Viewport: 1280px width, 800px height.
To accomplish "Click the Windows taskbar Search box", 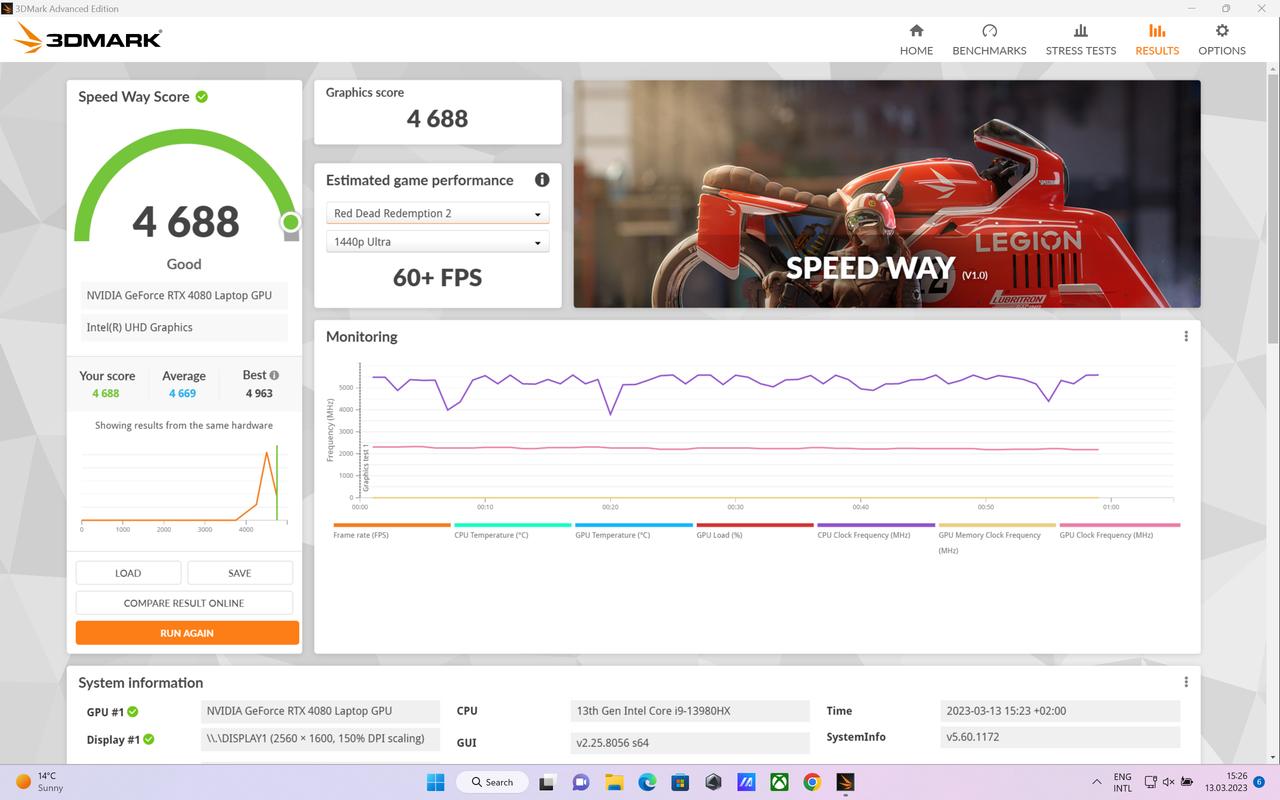I will [x=493, y=782].
